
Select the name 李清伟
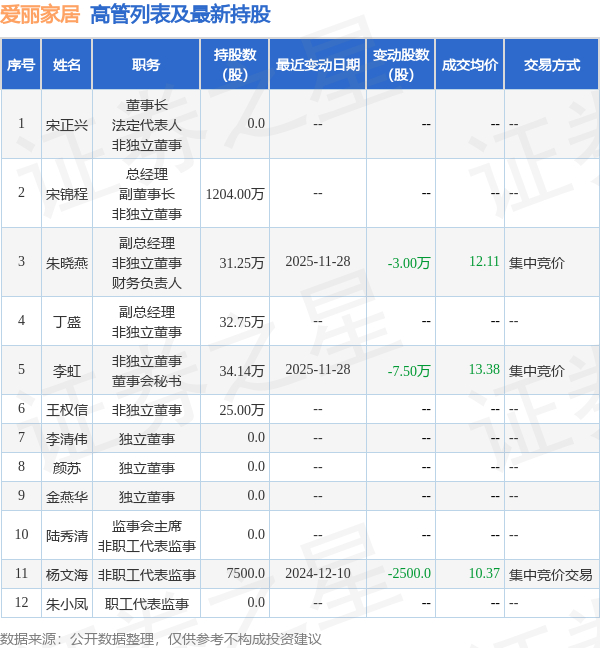click(67, 439)
